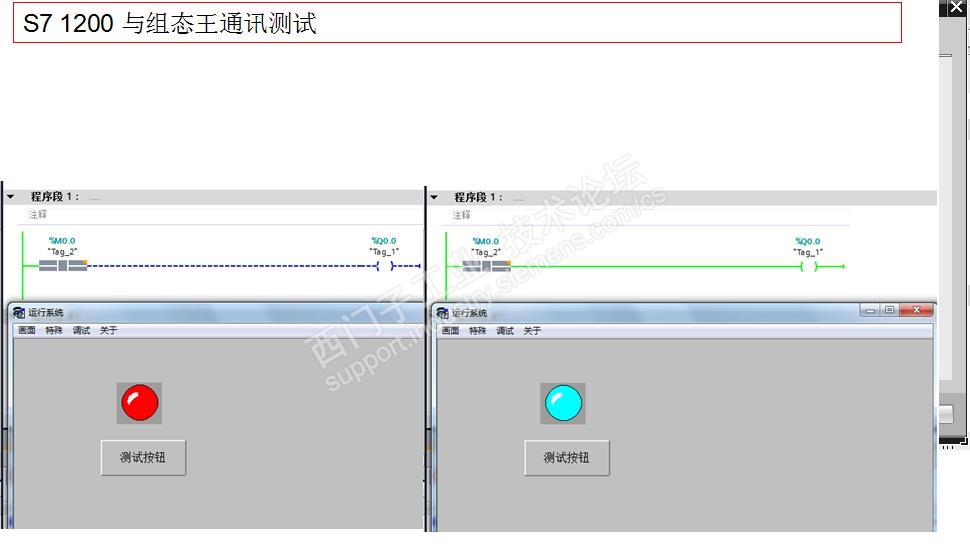Select the %M0.0 Tag_2 contact in right editor

(487, 266)
